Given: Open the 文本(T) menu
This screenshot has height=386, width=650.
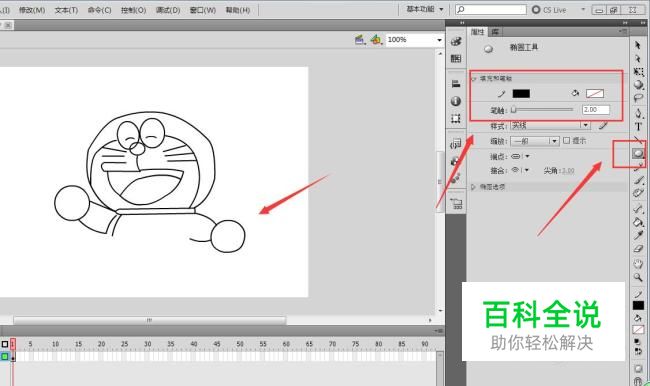Looking at the screenshot, I should pyautogui.click(x=66, y=10).
